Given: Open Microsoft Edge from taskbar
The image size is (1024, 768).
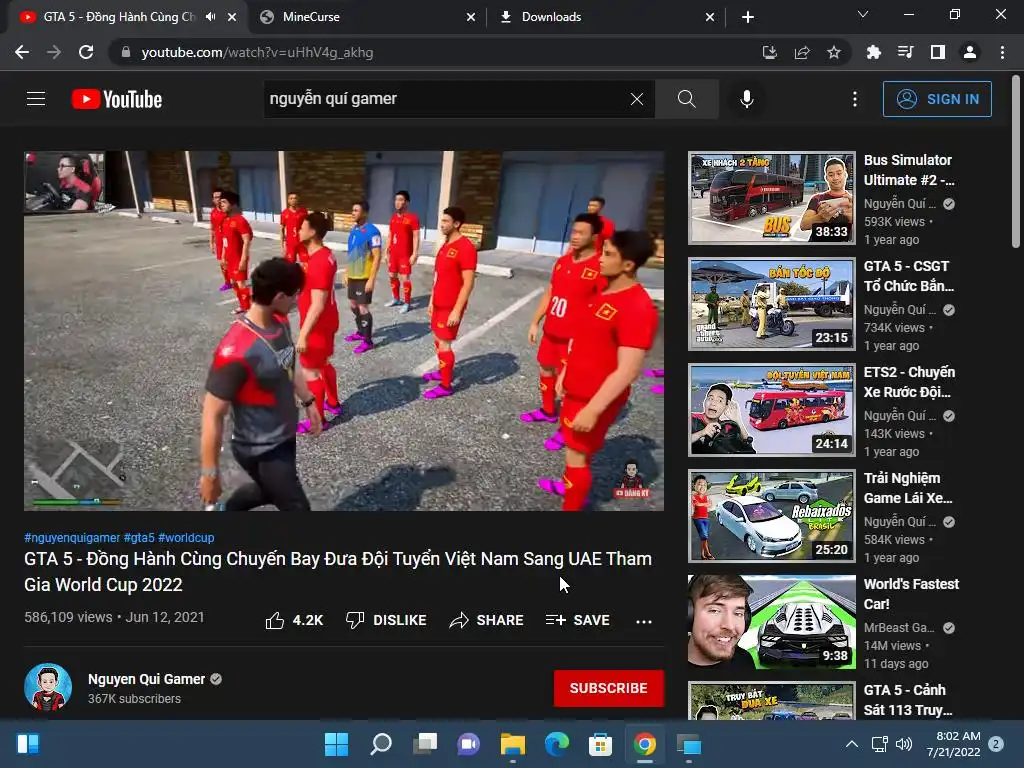Looking at the screenshot, I should (x=557, y=744).
